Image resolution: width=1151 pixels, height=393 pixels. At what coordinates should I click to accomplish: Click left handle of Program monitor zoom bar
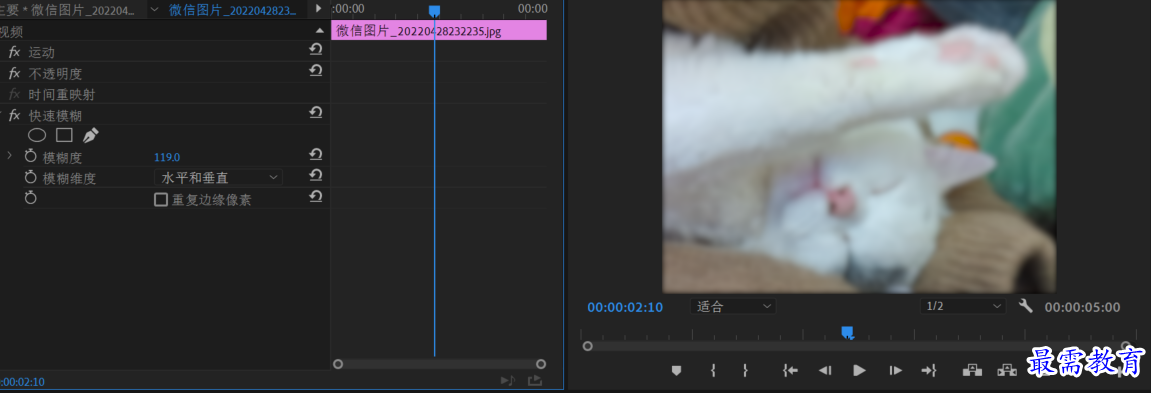587,346
